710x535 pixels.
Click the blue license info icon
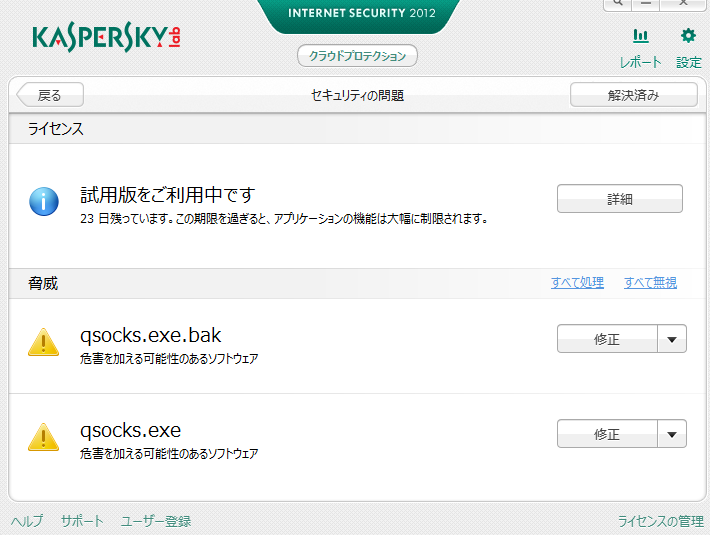pyautogui.click(x=44, y=201)
